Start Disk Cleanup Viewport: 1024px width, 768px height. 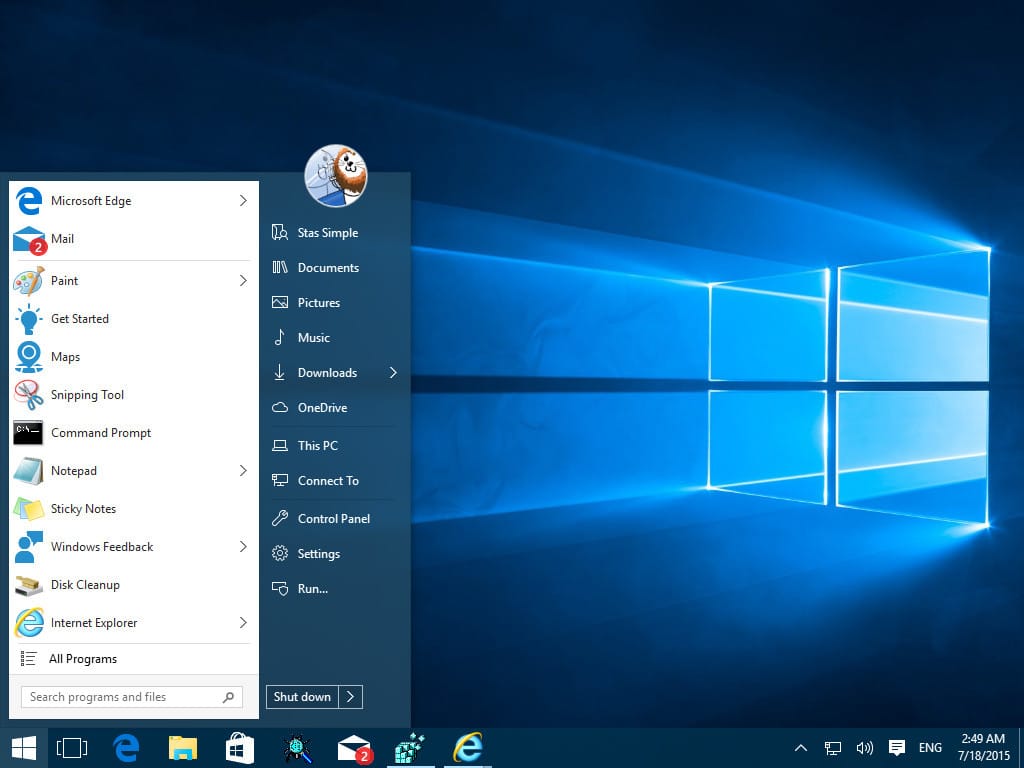85,584
